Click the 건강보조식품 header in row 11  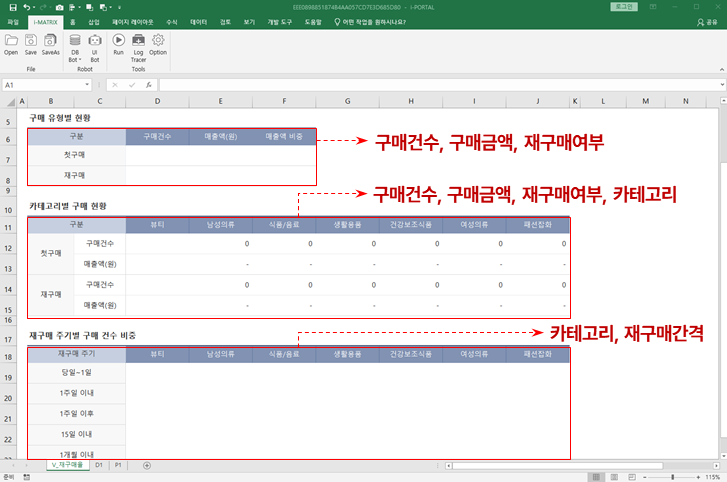coord(411,225)
